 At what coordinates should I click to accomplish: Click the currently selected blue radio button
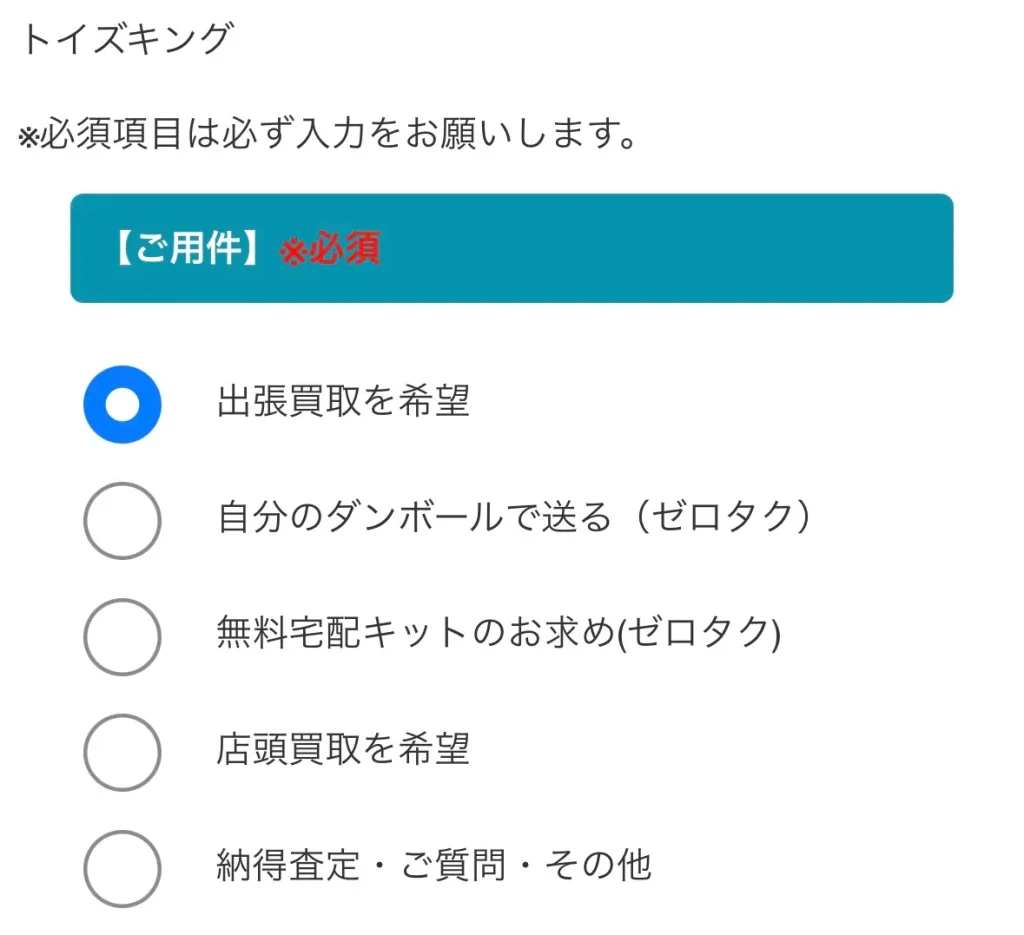tap(122, 403)
